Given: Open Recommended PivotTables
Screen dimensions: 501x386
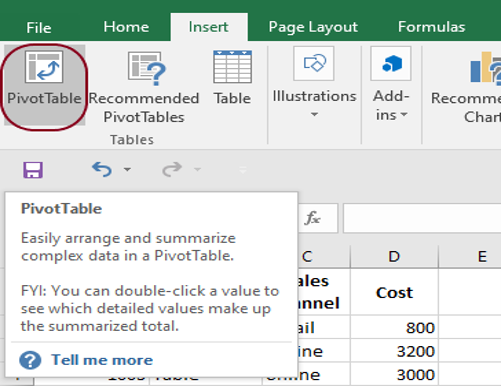Looking at the screenshot, I should tap(144, 87).
